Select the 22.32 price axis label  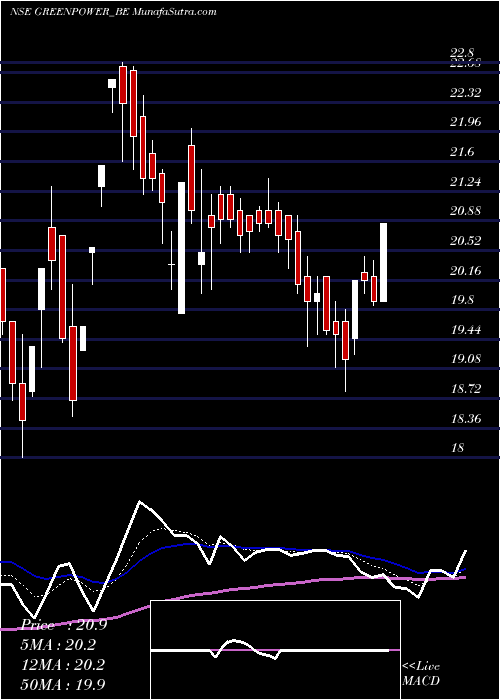click(466, 93)
